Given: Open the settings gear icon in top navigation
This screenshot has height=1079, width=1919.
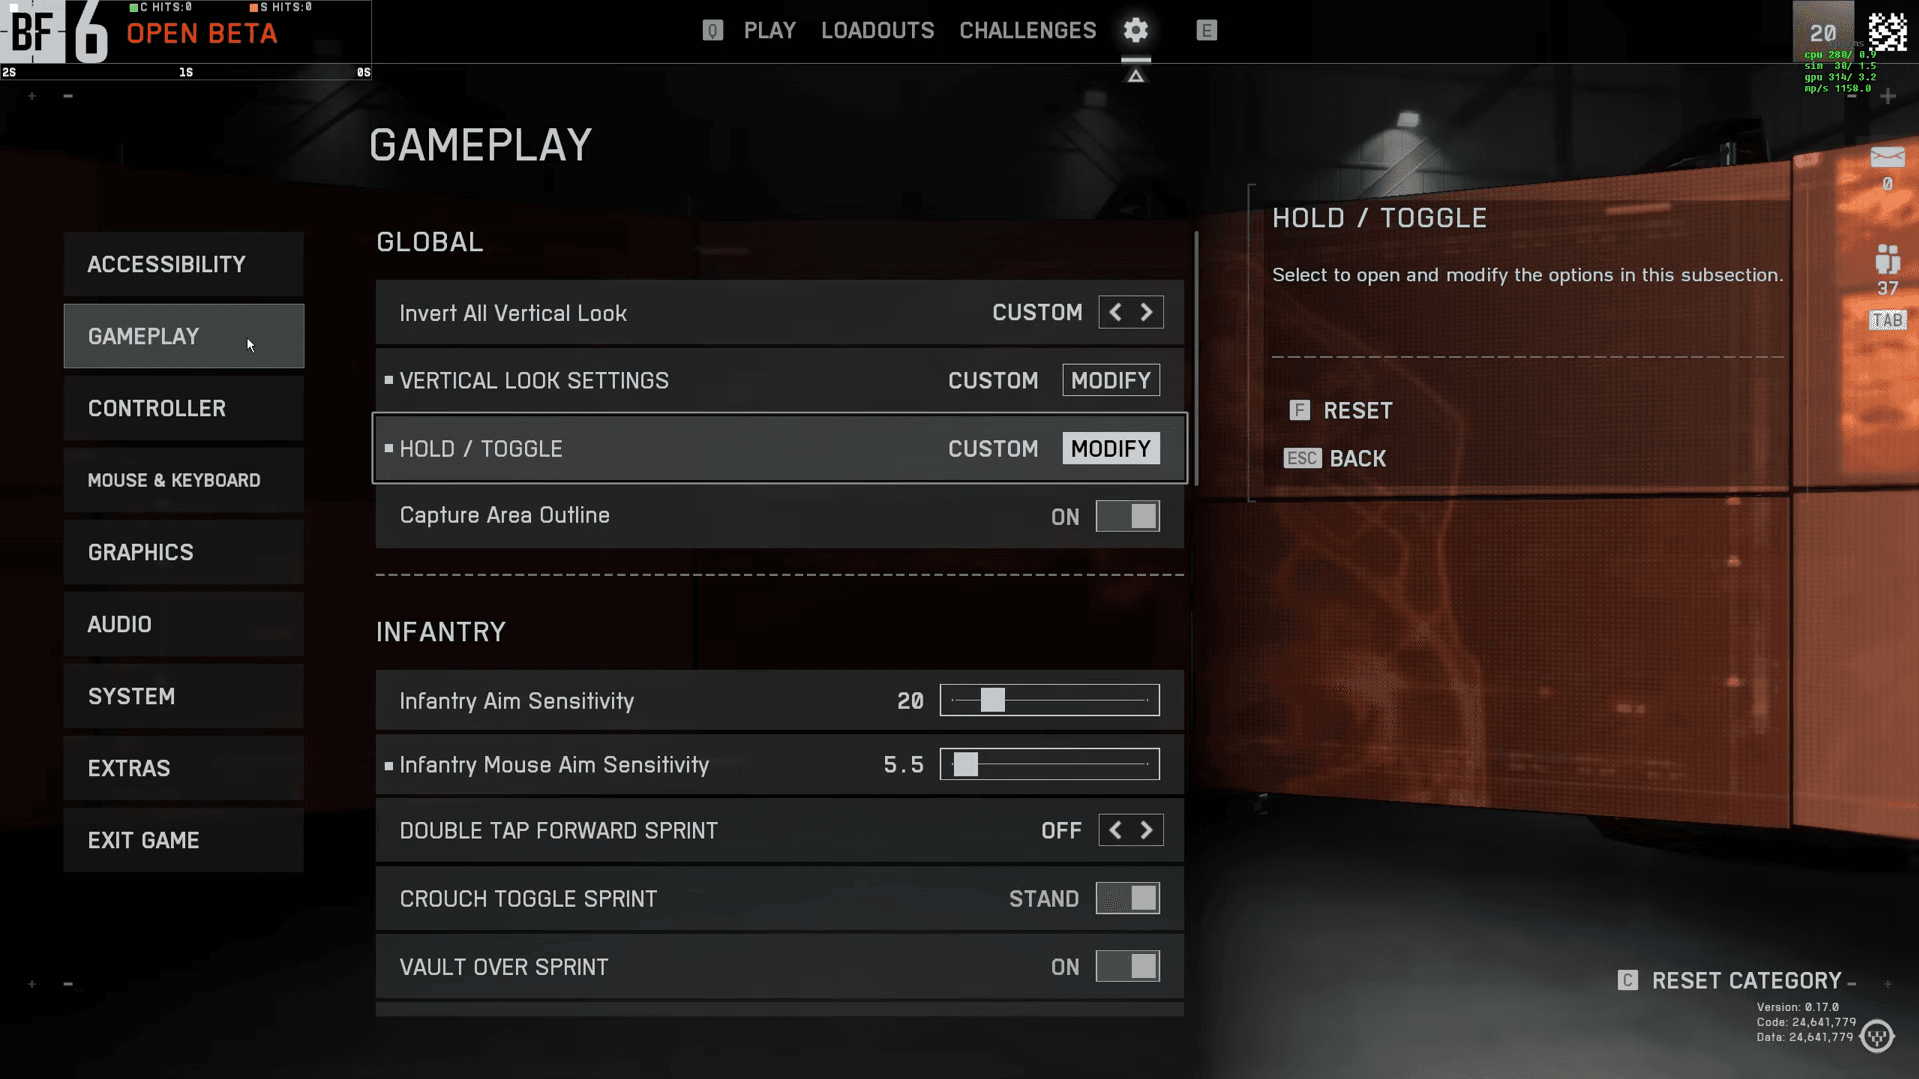Looking at the screenshot, I should [1135, 30].
